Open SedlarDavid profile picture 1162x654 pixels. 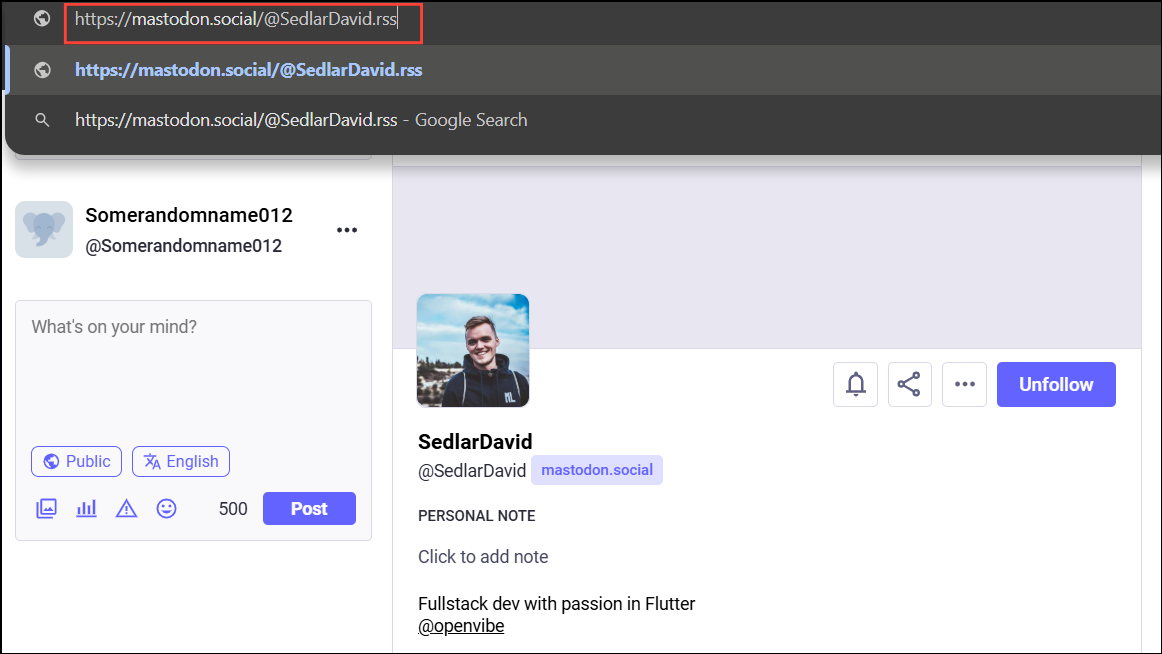[x=473, y=350]
